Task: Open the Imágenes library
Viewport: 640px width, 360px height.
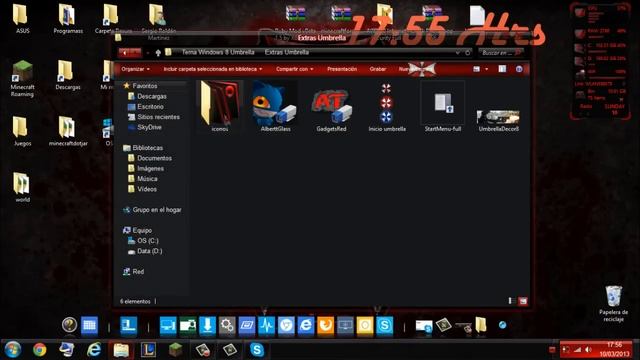Action: pyautogui.click(x=150, y=168)
